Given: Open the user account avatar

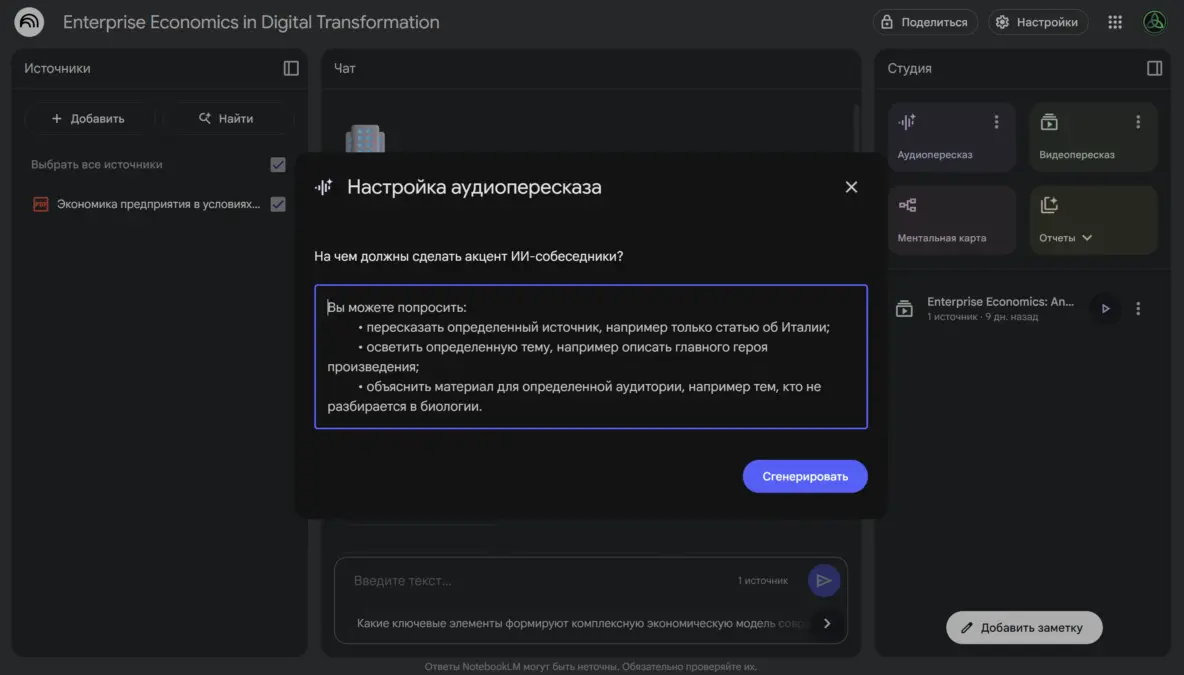Looking at the screenshot, I should pos(1155,22).
